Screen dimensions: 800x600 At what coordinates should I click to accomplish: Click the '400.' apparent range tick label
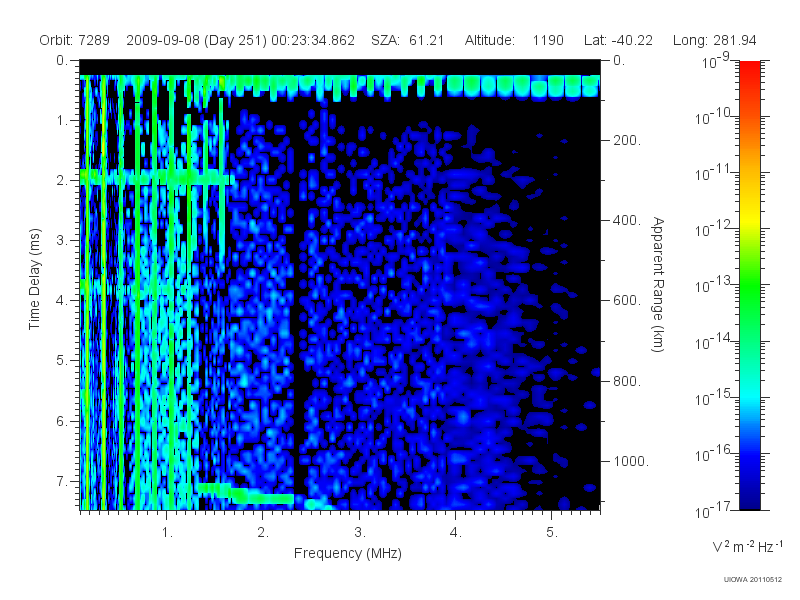(x=627, y=220)
